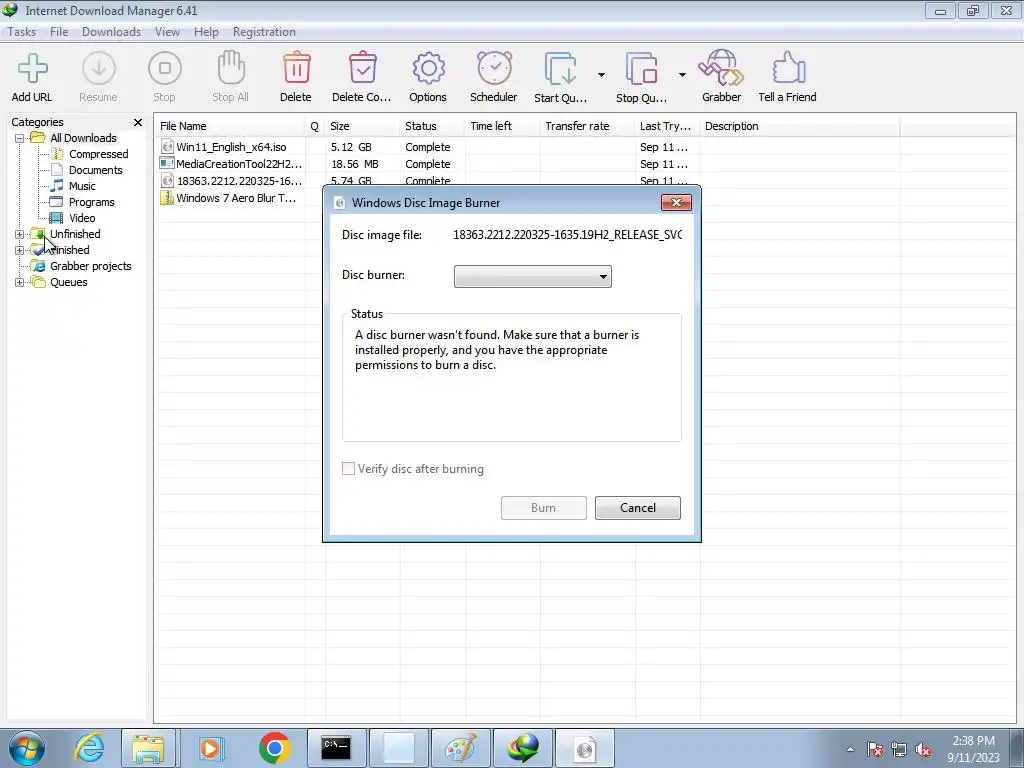Viewport: 1024px width, 768px height.
Task: Open the Scheduler clock icon
Action: [494, 68]
